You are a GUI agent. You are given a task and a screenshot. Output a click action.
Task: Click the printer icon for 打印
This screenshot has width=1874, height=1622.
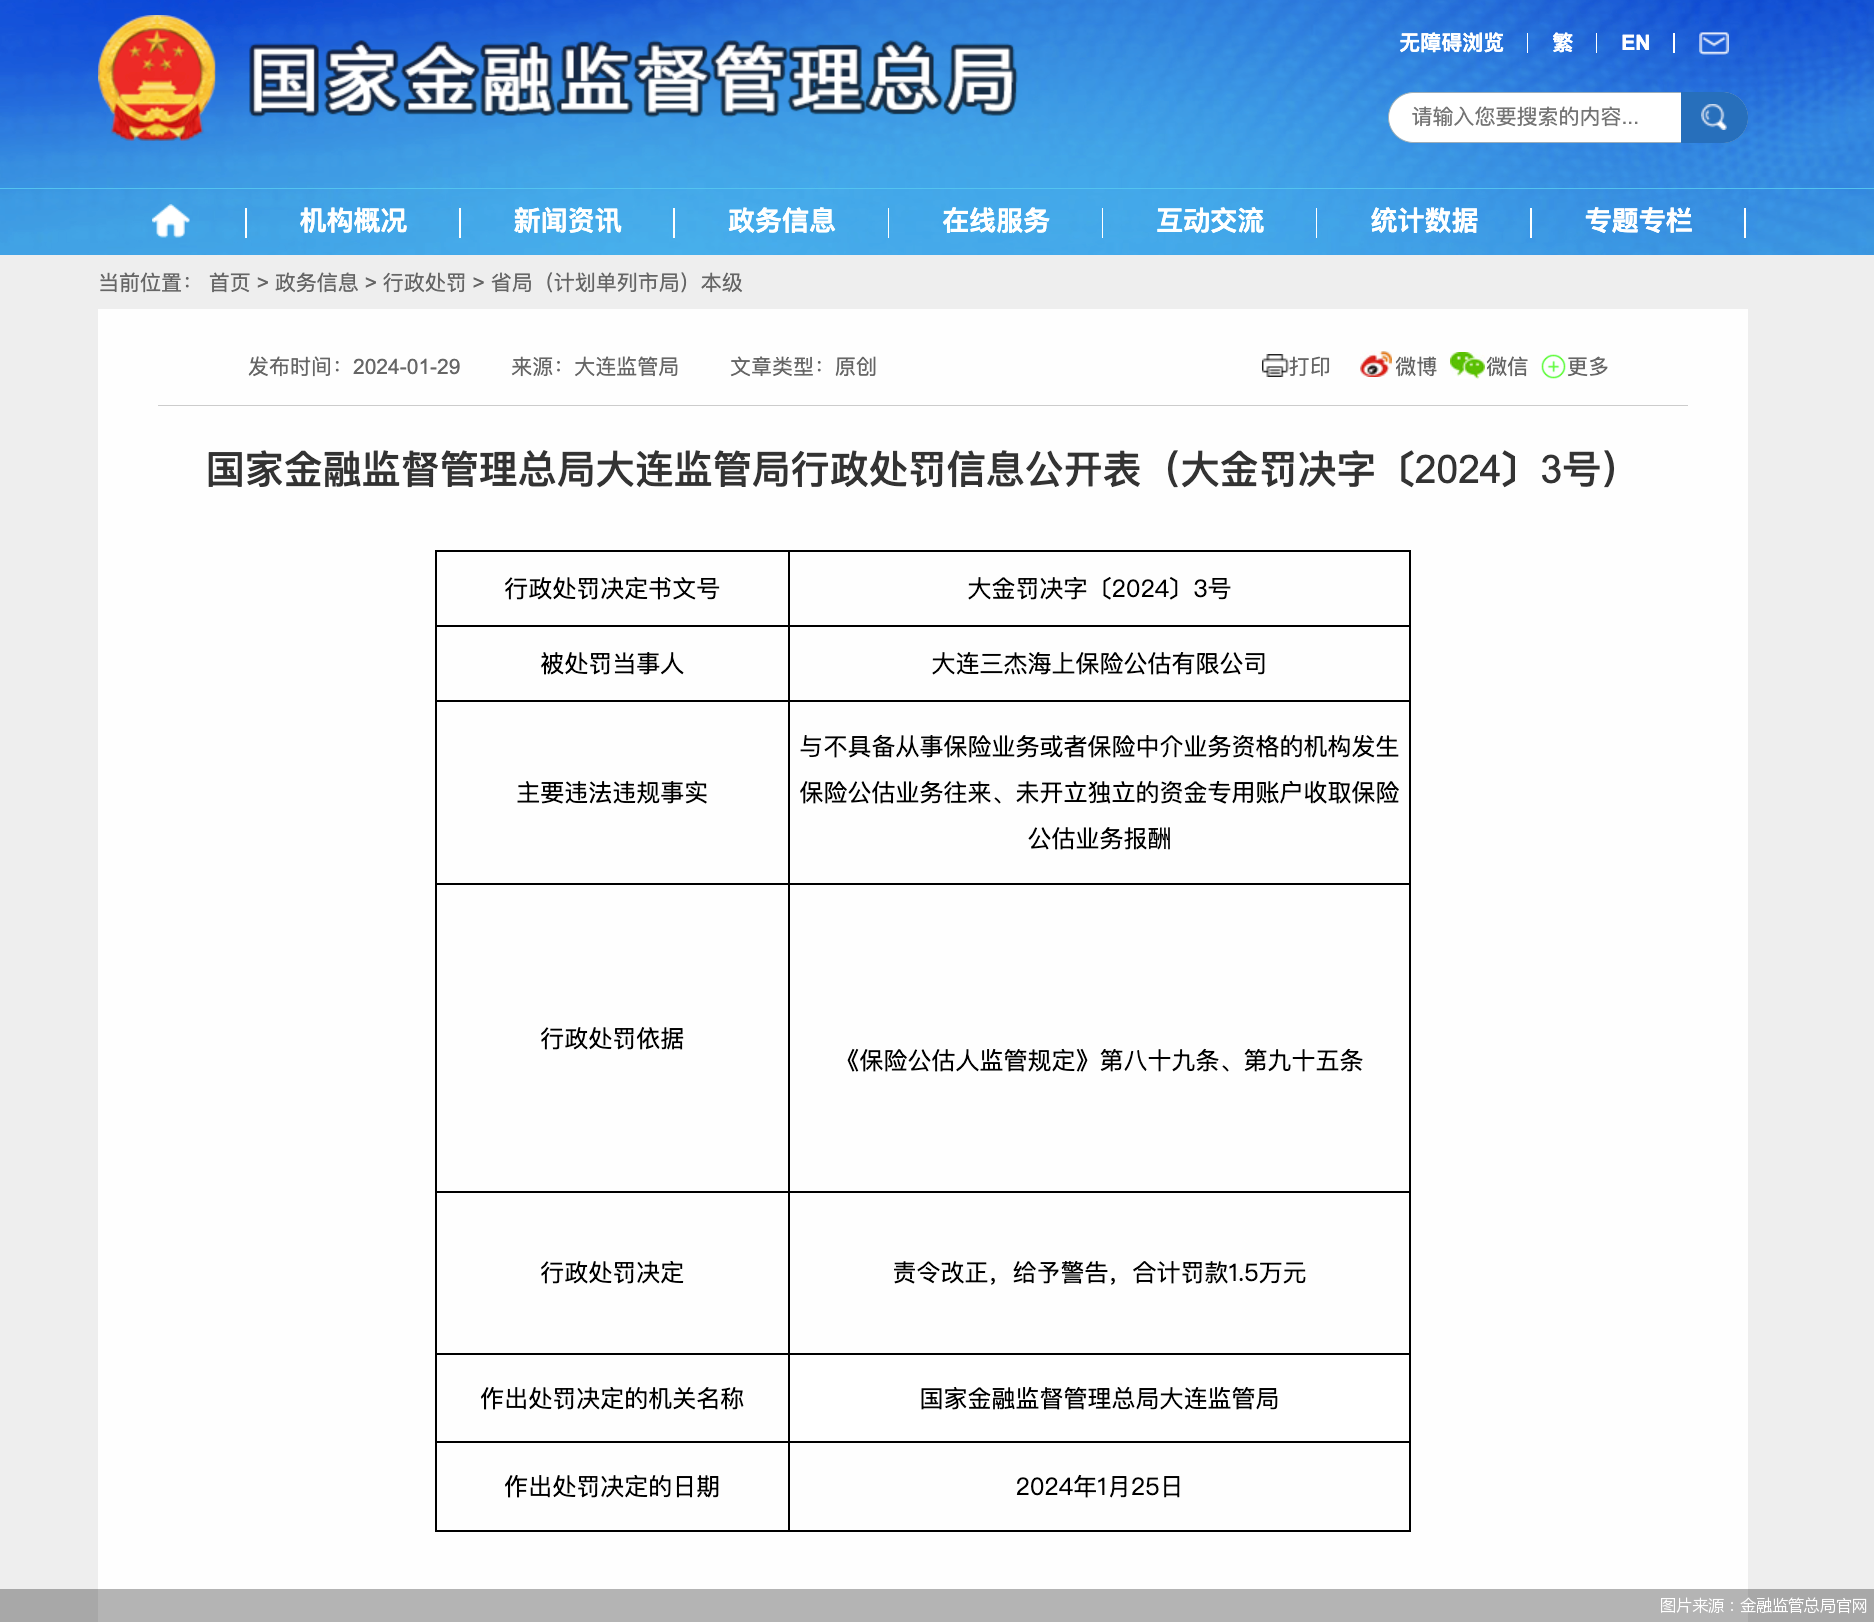(1273, 366)
